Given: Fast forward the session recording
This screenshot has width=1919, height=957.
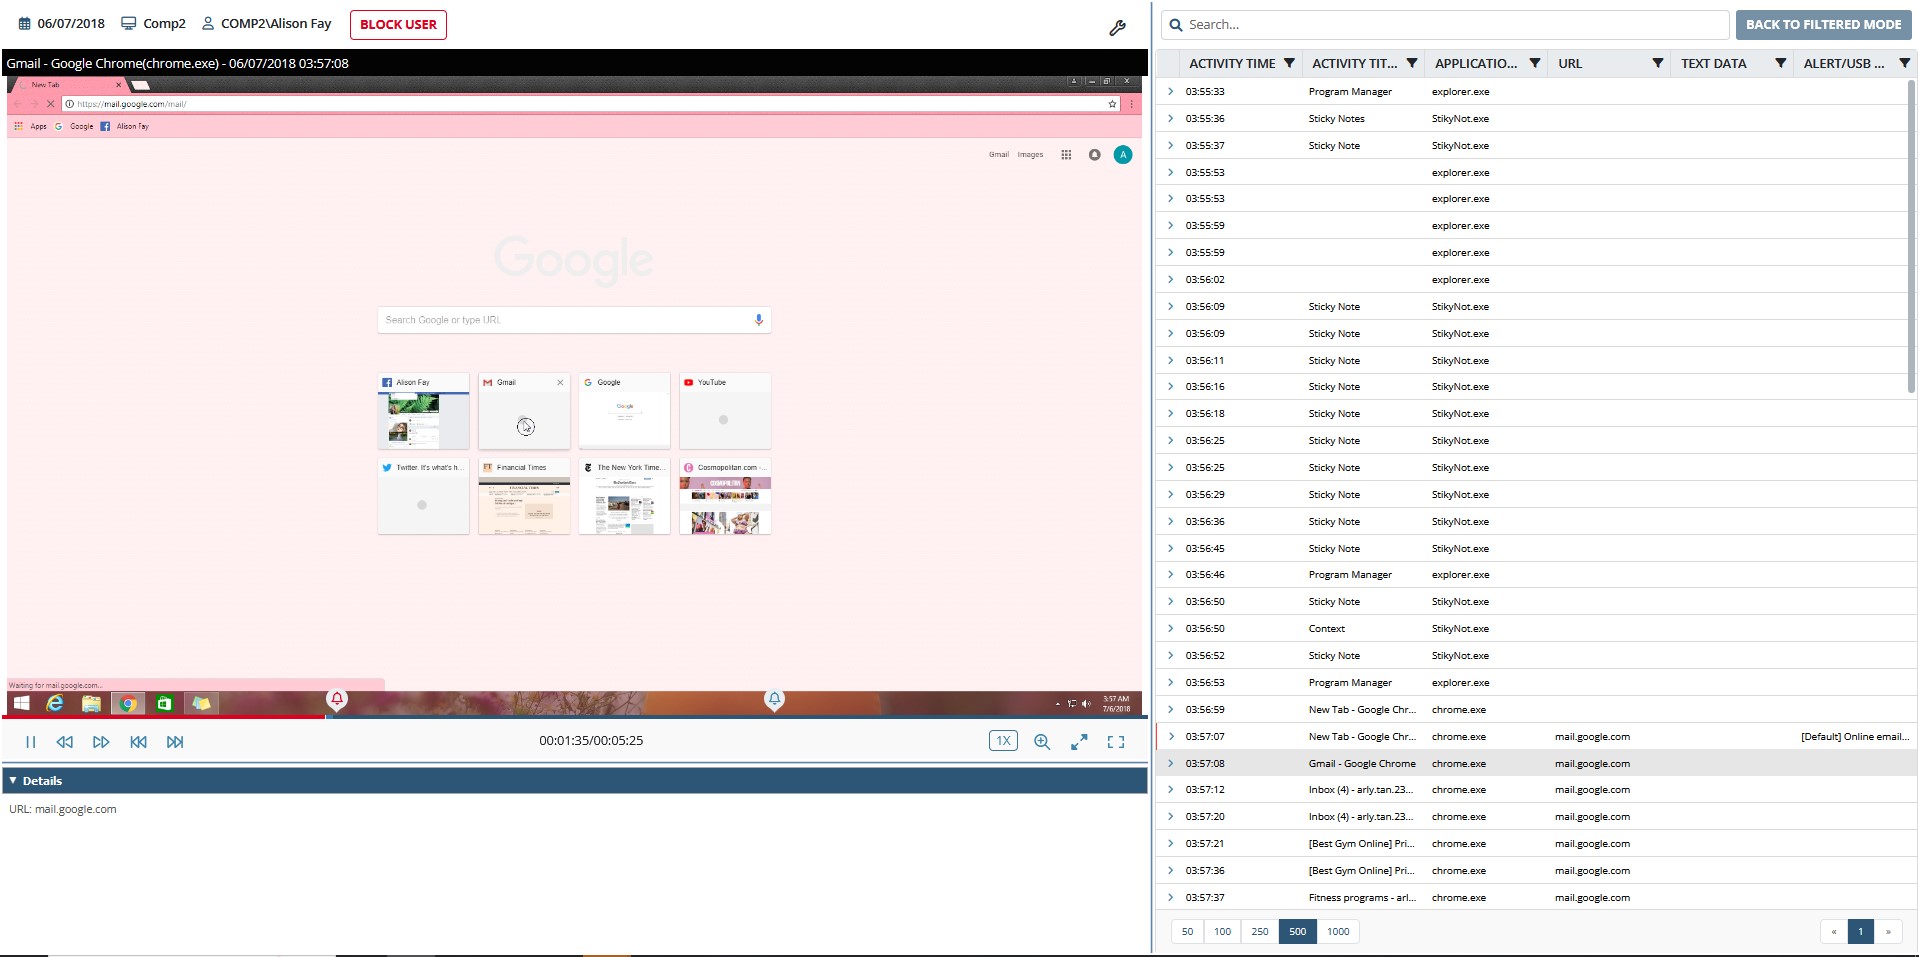Looking at the screenshot, I should click(101, 742).
